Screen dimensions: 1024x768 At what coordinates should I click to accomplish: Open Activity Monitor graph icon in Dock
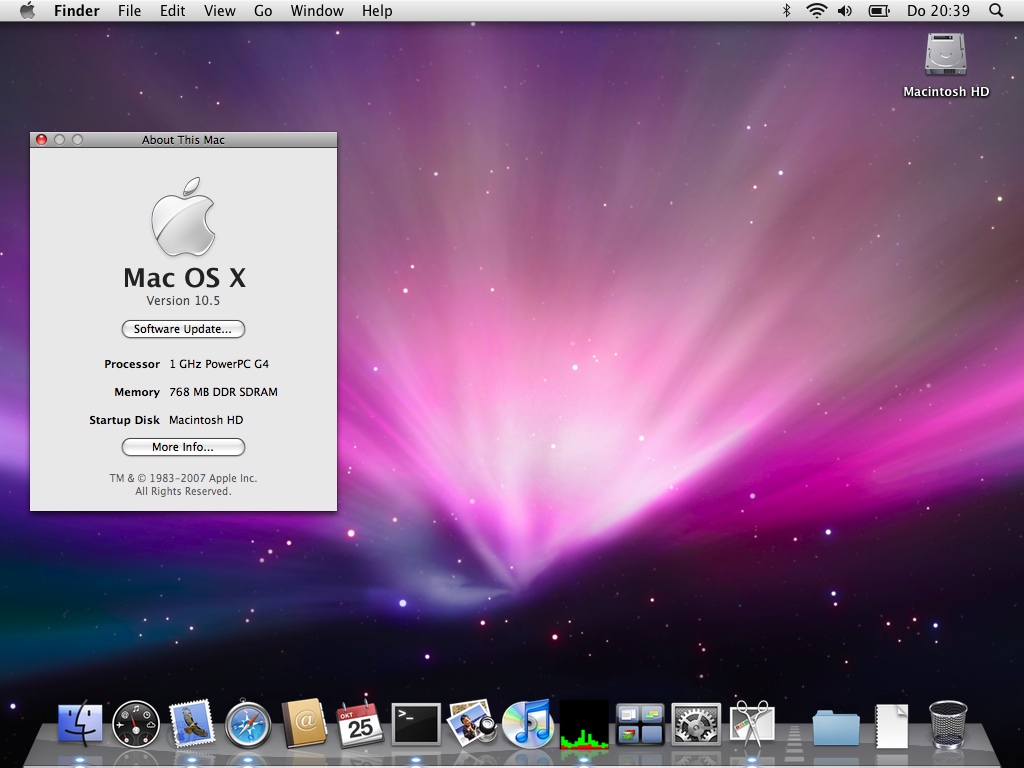584,724
